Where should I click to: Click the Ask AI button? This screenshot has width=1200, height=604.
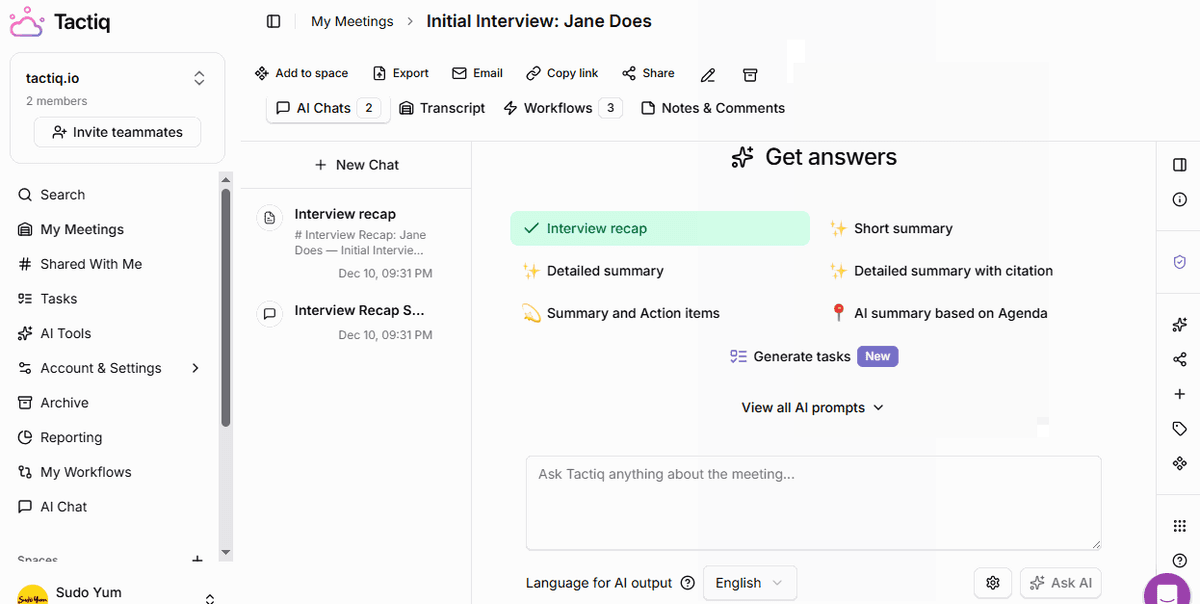tap(1061, 583)
